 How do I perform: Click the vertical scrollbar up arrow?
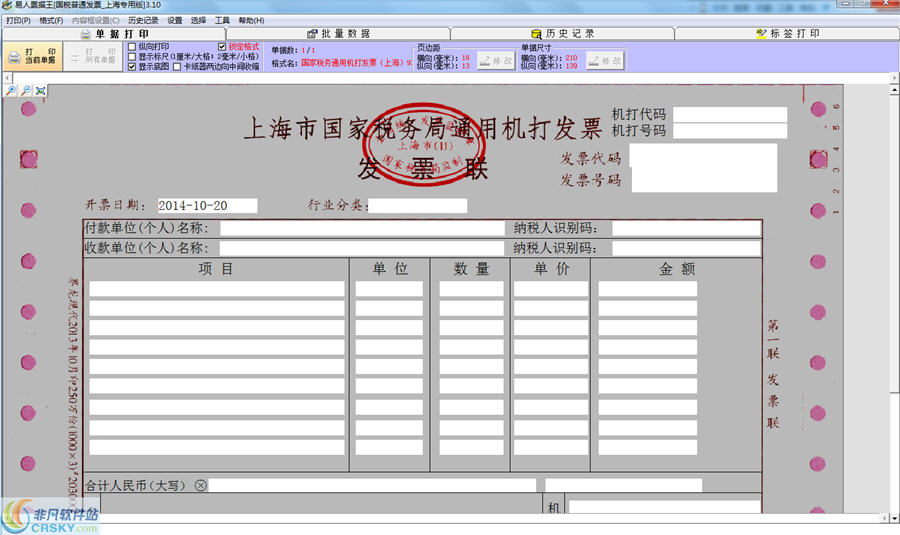click(x=894, y=90)
